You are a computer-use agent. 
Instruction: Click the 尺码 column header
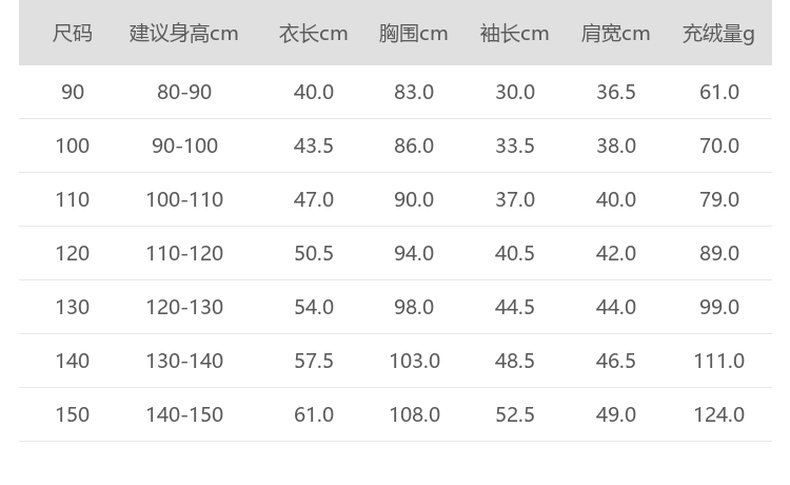72,33
